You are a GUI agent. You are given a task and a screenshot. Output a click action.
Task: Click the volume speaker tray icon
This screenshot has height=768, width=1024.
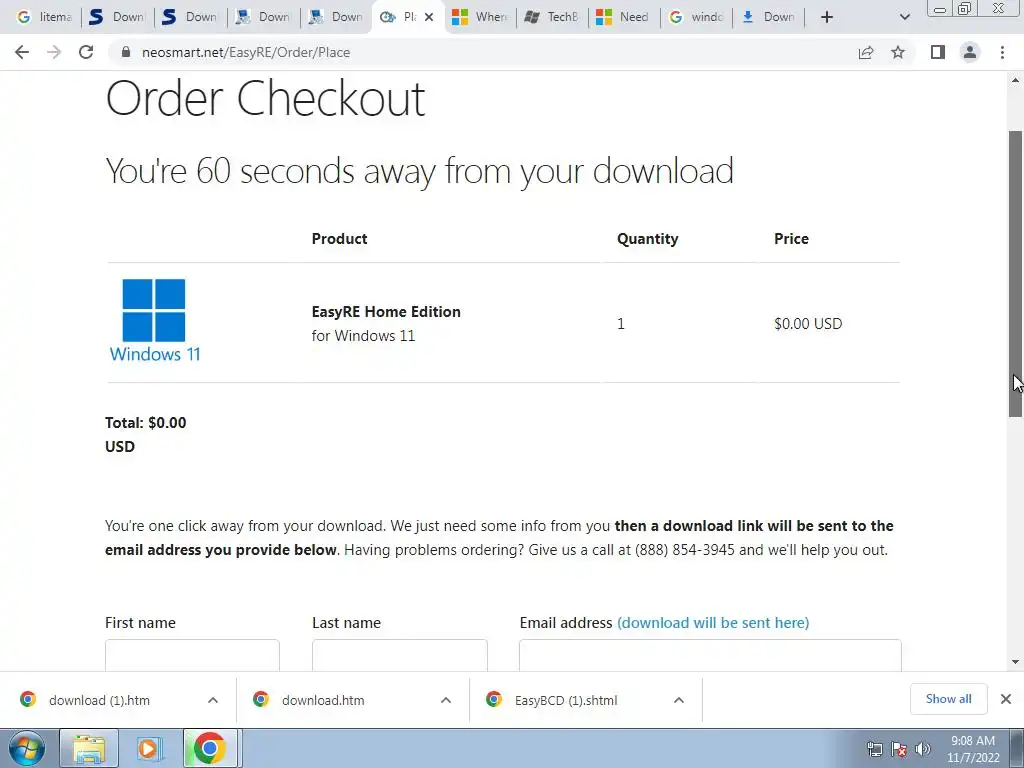point(923,749)
